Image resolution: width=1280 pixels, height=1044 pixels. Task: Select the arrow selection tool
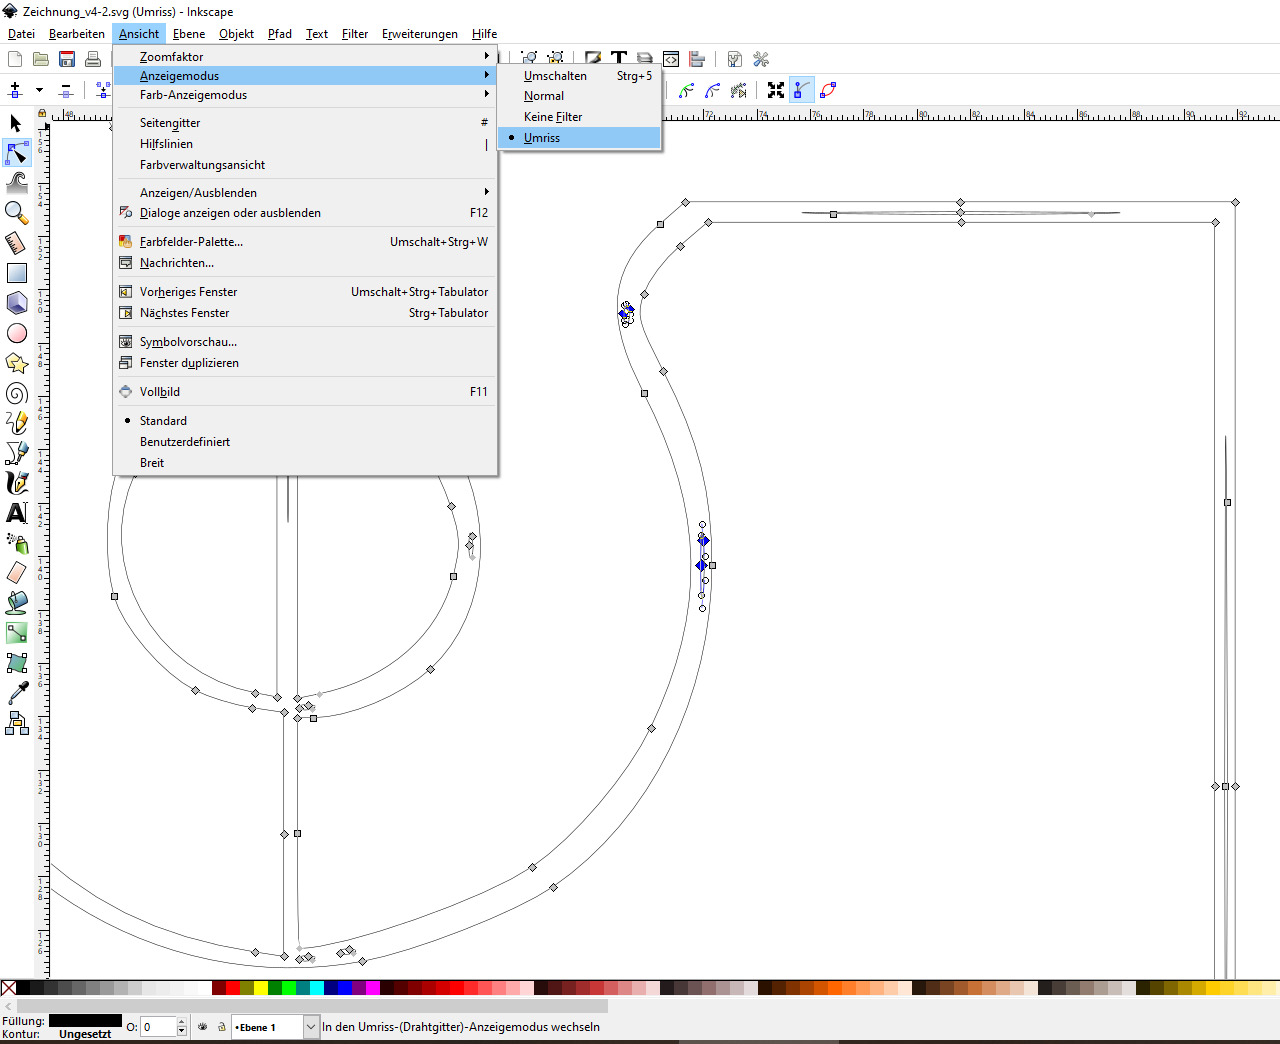(16, 123)
